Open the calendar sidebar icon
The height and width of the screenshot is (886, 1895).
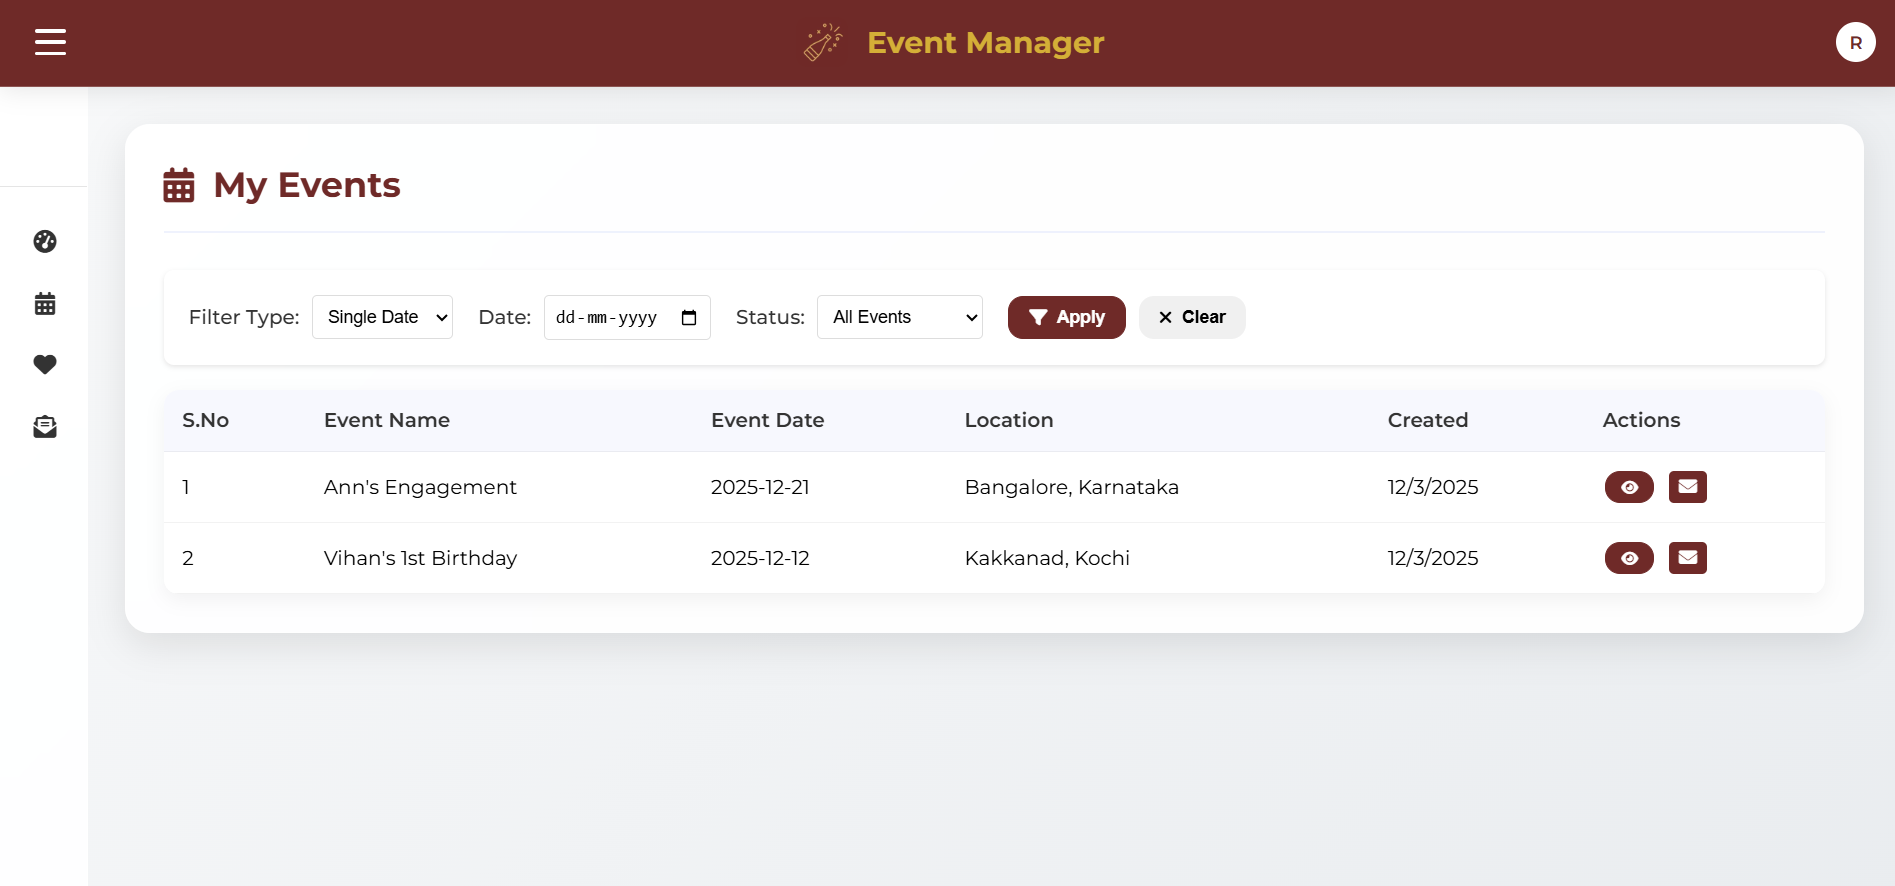coord(45,303)
